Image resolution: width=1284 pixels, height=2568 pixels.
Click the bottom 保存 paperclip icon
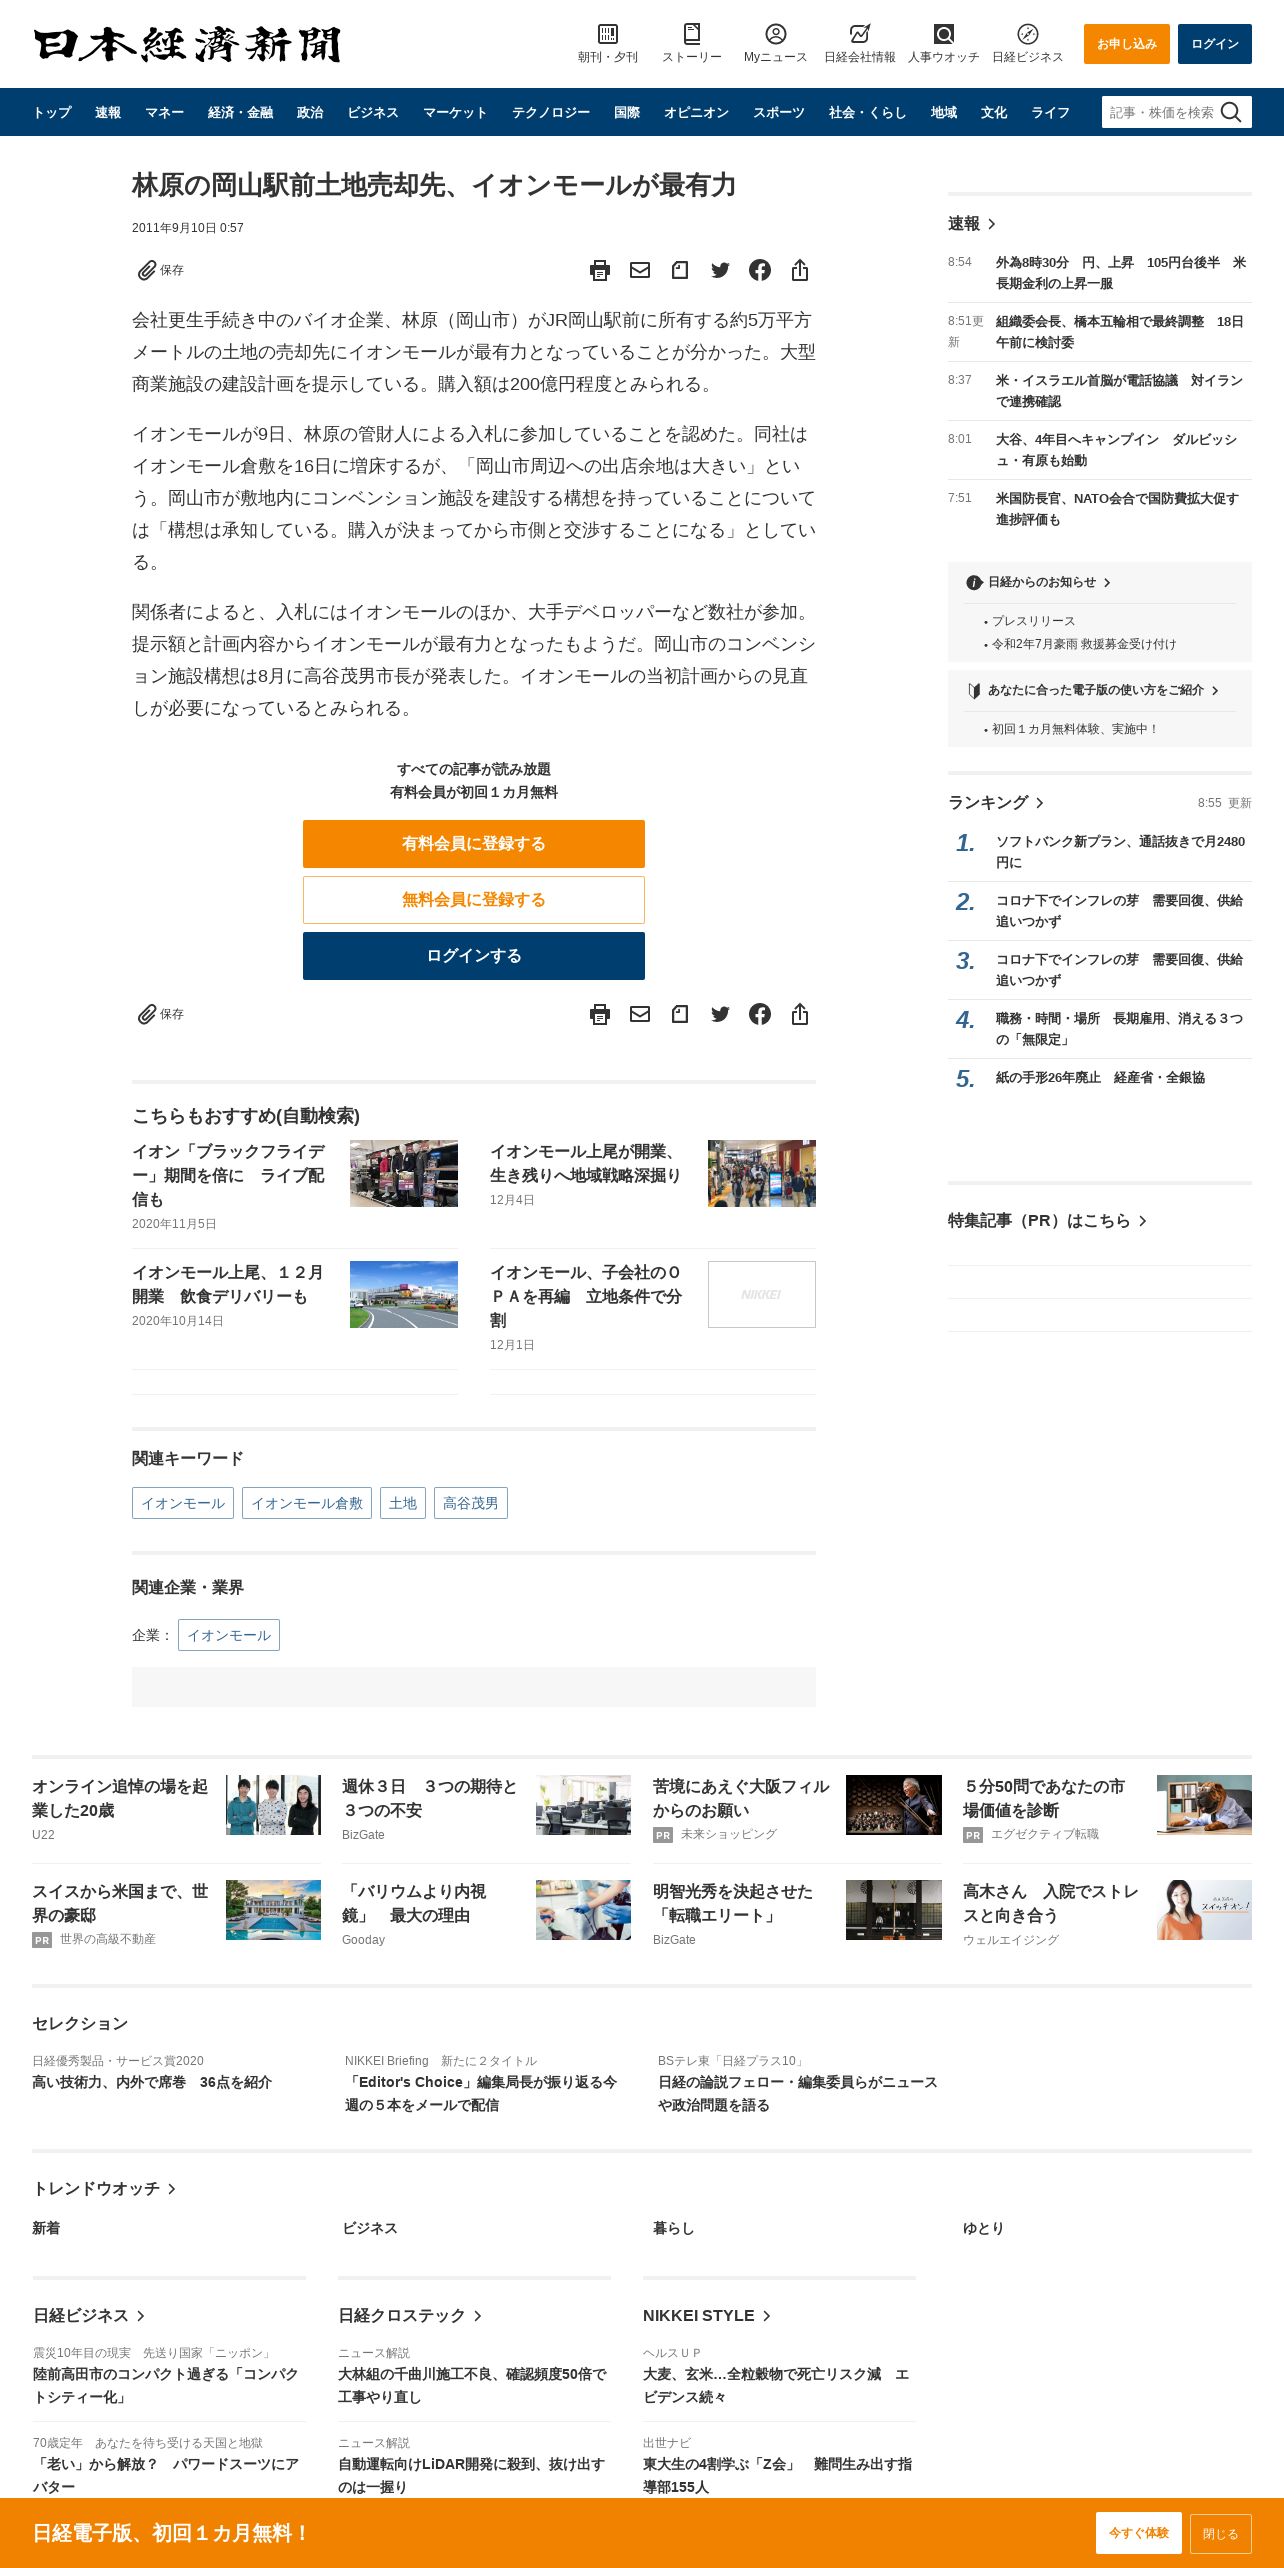(x=147, y=1014)
